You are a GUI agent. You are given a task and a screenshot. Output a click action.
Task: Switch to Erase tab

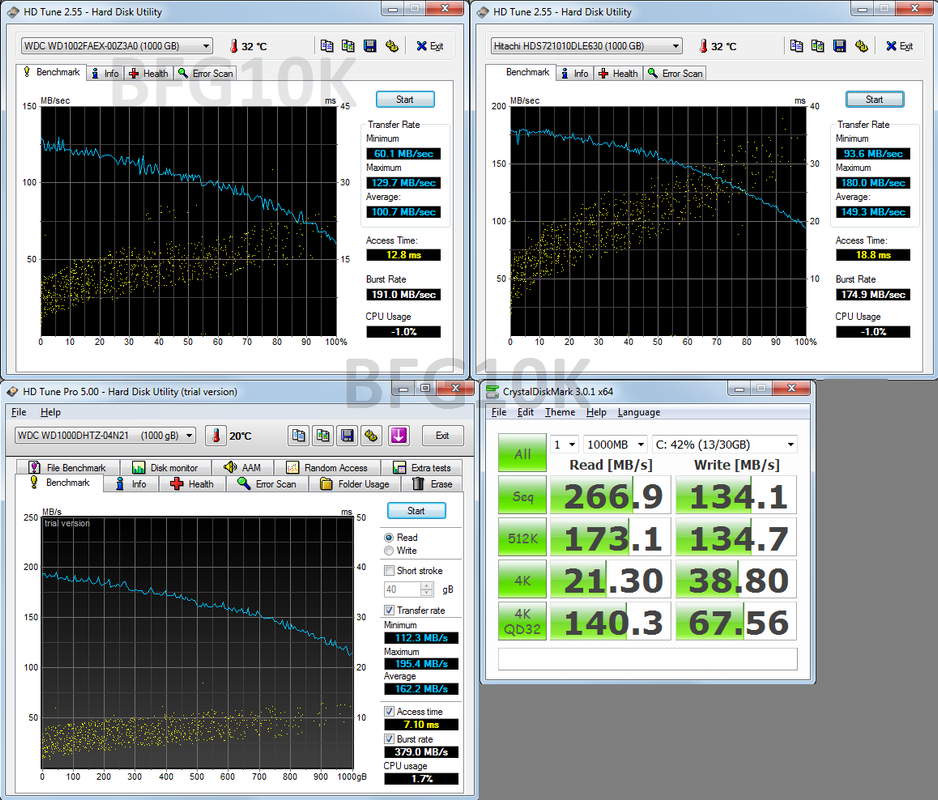(433, 483)
